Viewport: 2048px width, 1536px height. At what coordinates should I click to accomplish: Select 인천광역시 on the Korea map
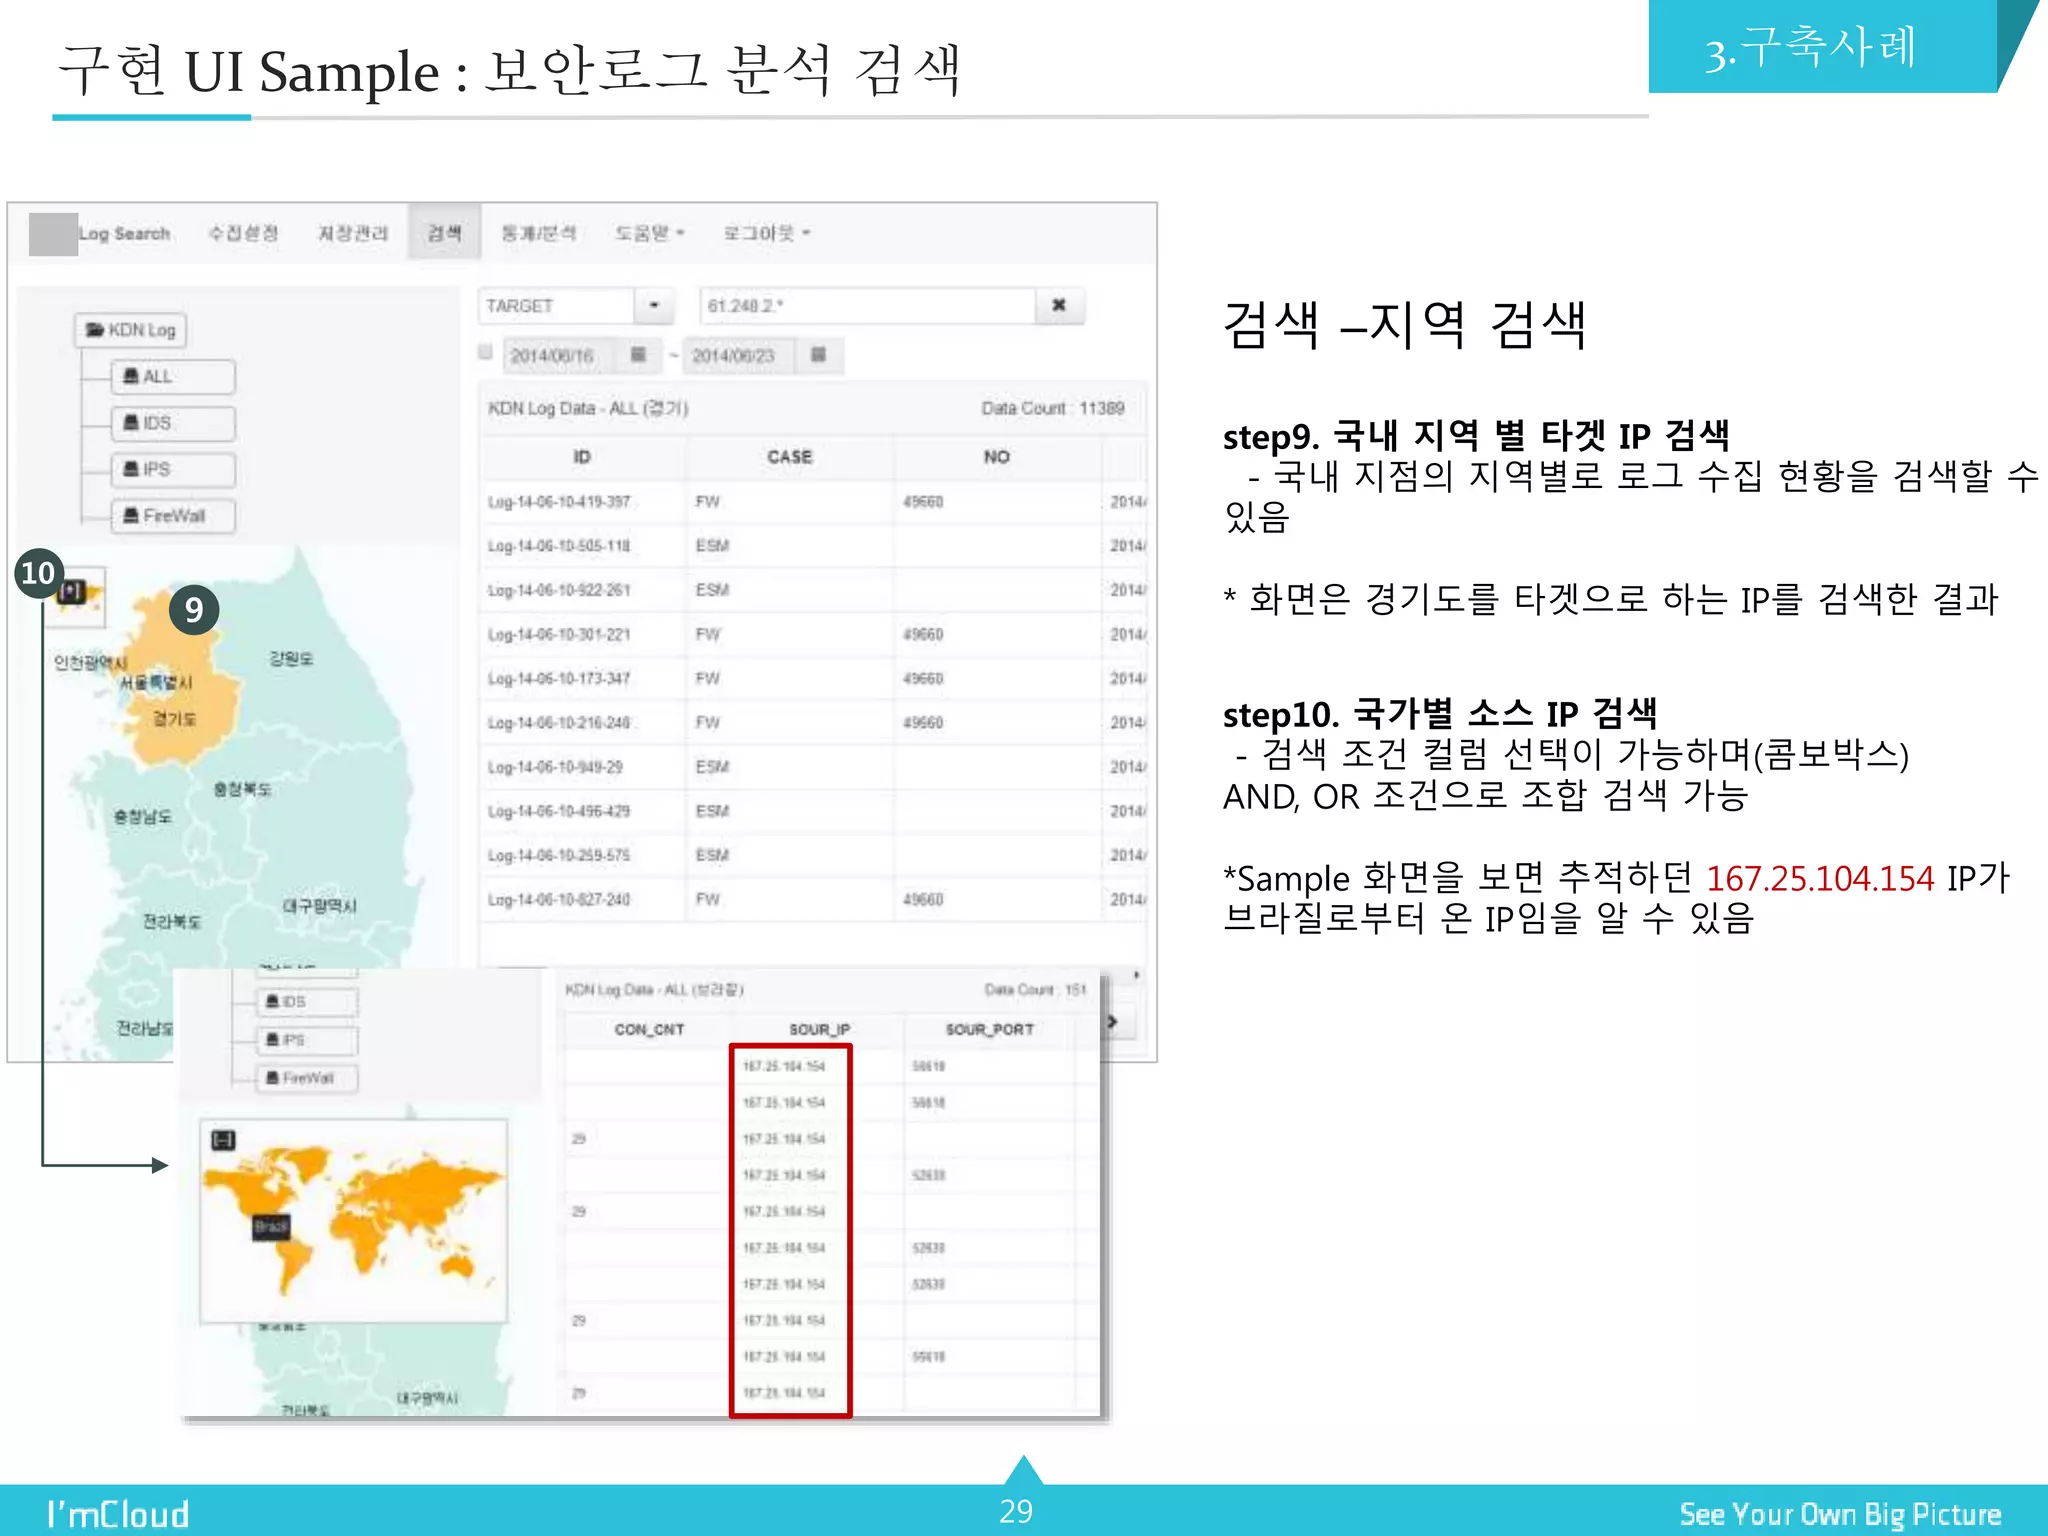pyautogui.click(x=91, y=663)
